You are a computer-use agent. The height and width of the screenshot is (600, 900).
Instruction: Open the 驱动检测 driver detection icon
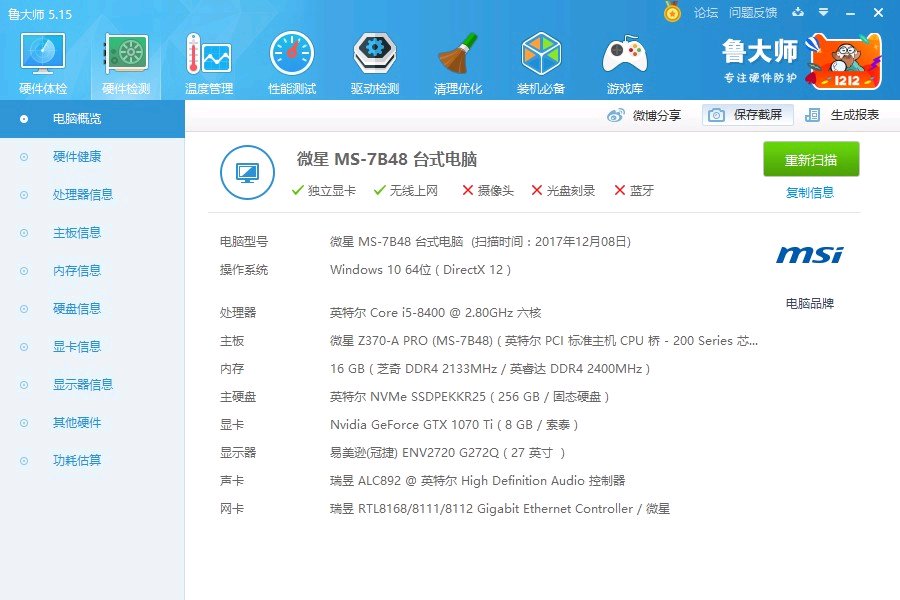375,63
